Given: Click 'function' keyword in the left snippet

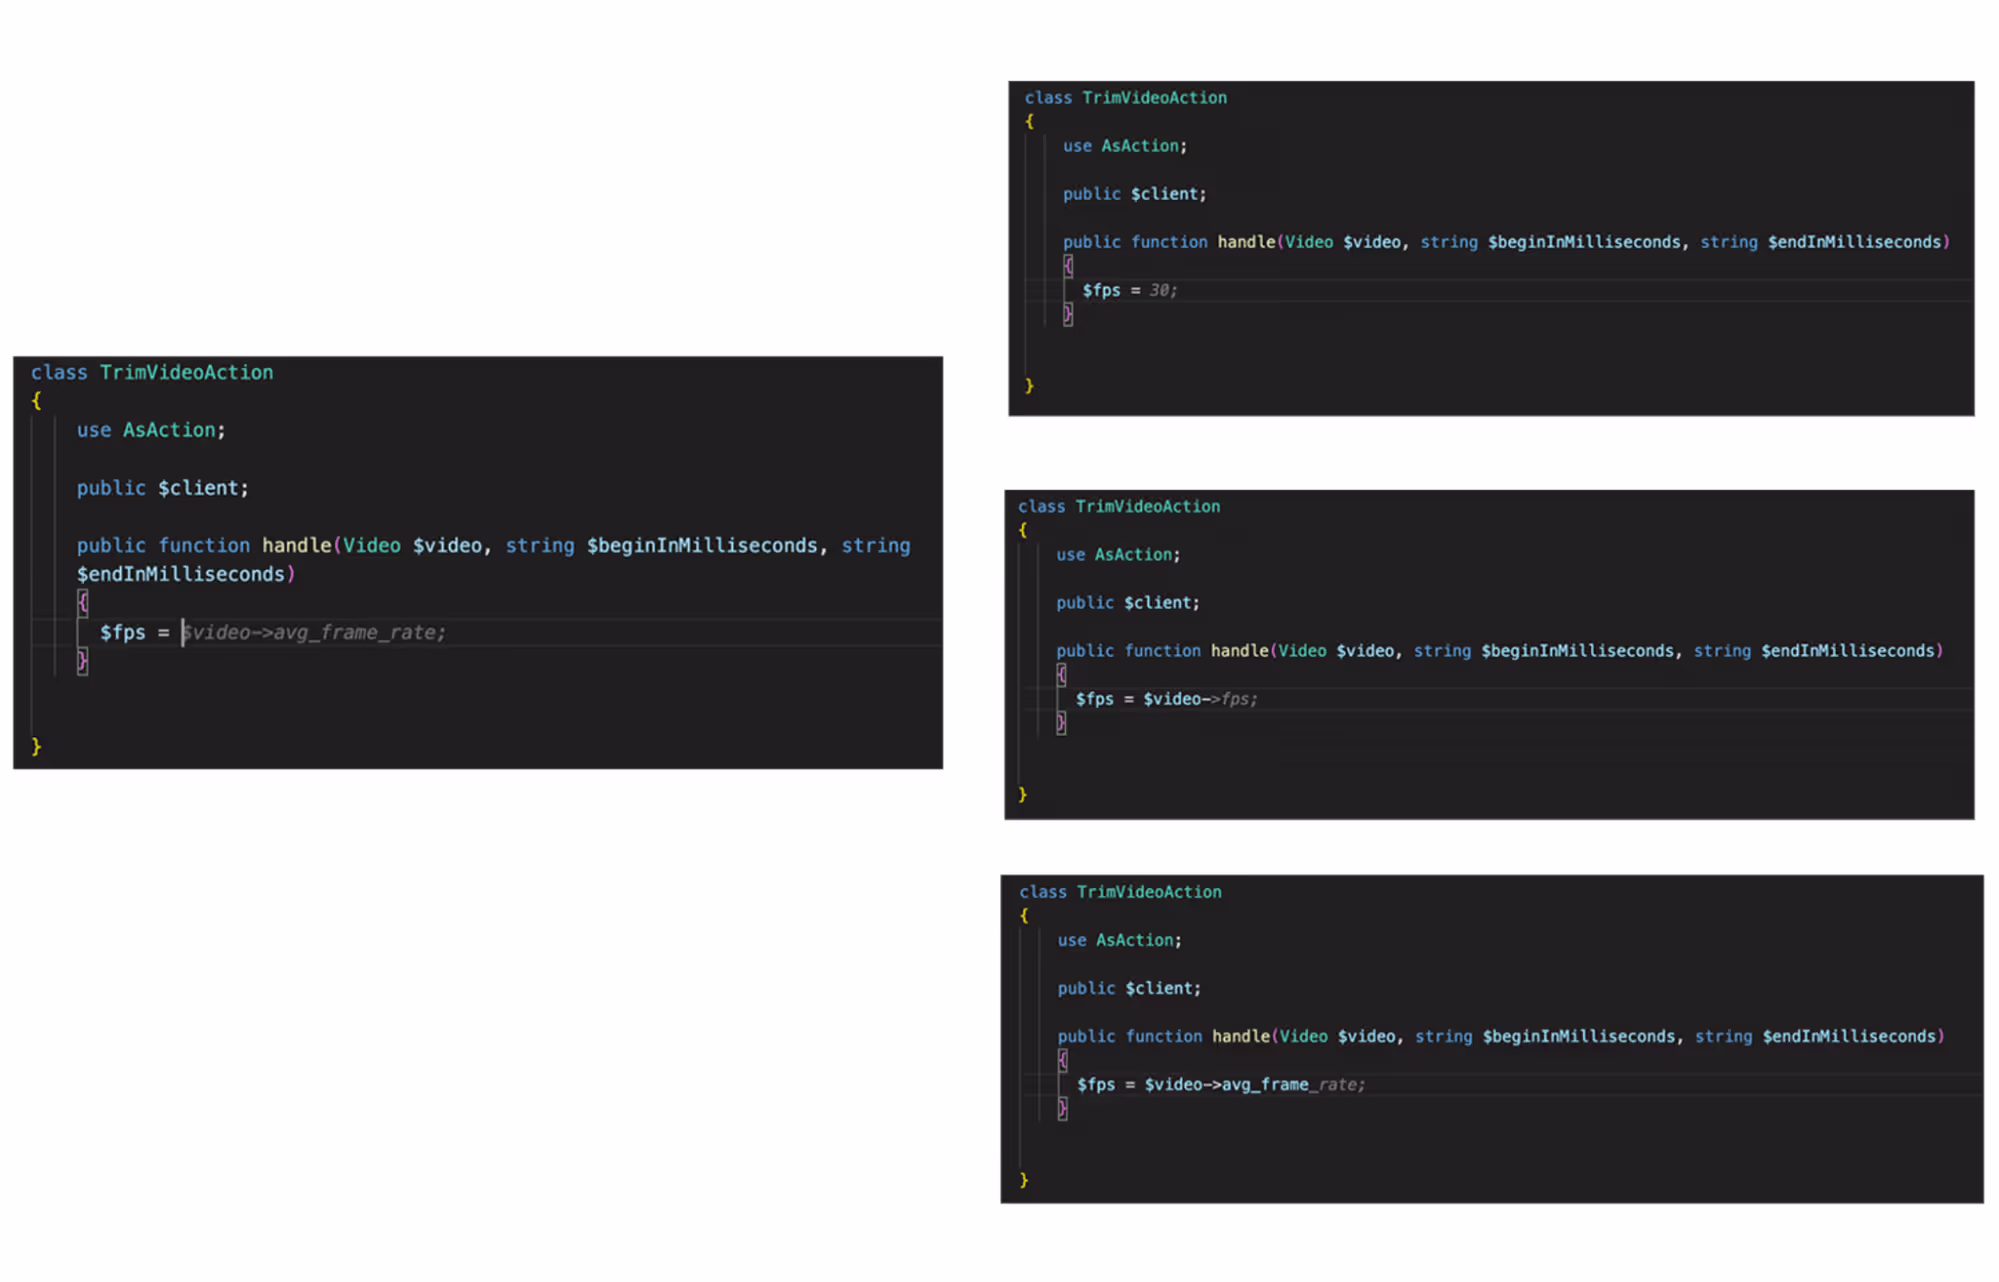Looking at the screenshot, I should click(204, 545).
